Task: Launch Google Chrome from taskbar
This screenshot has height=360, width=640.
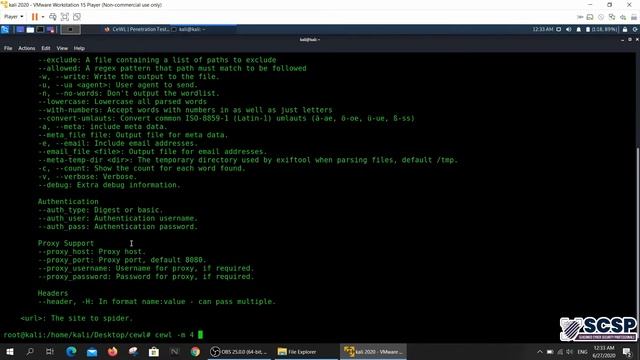Action: 195,351
